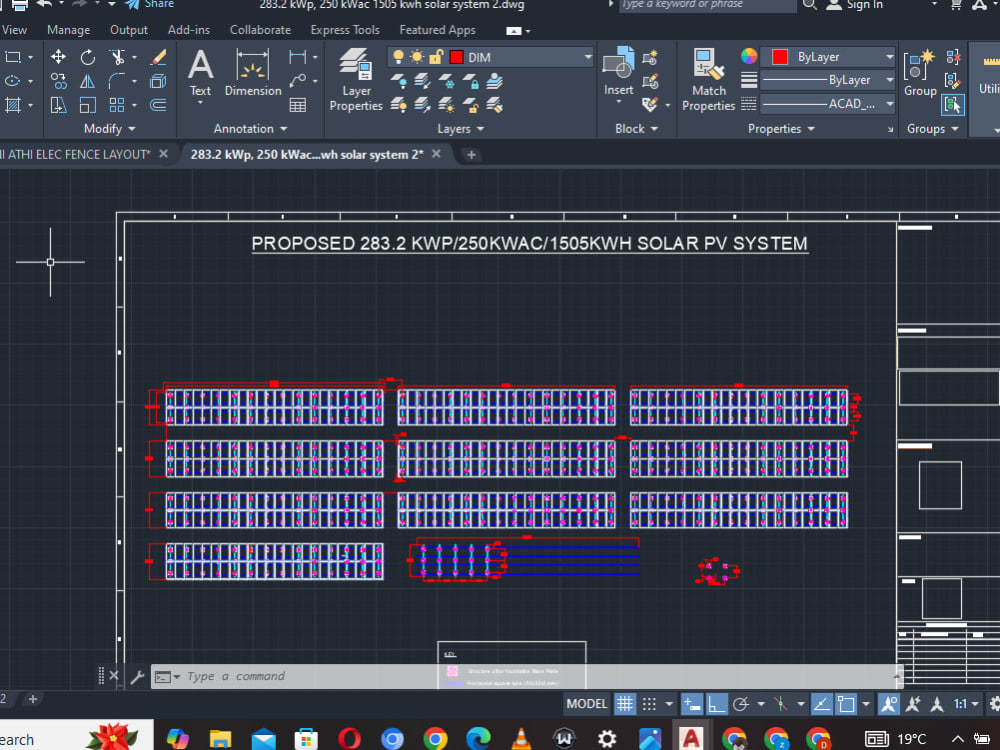The image size is (1000, 750).
Task: Open ByLayer object color dropdown
Action: (889, 57)
